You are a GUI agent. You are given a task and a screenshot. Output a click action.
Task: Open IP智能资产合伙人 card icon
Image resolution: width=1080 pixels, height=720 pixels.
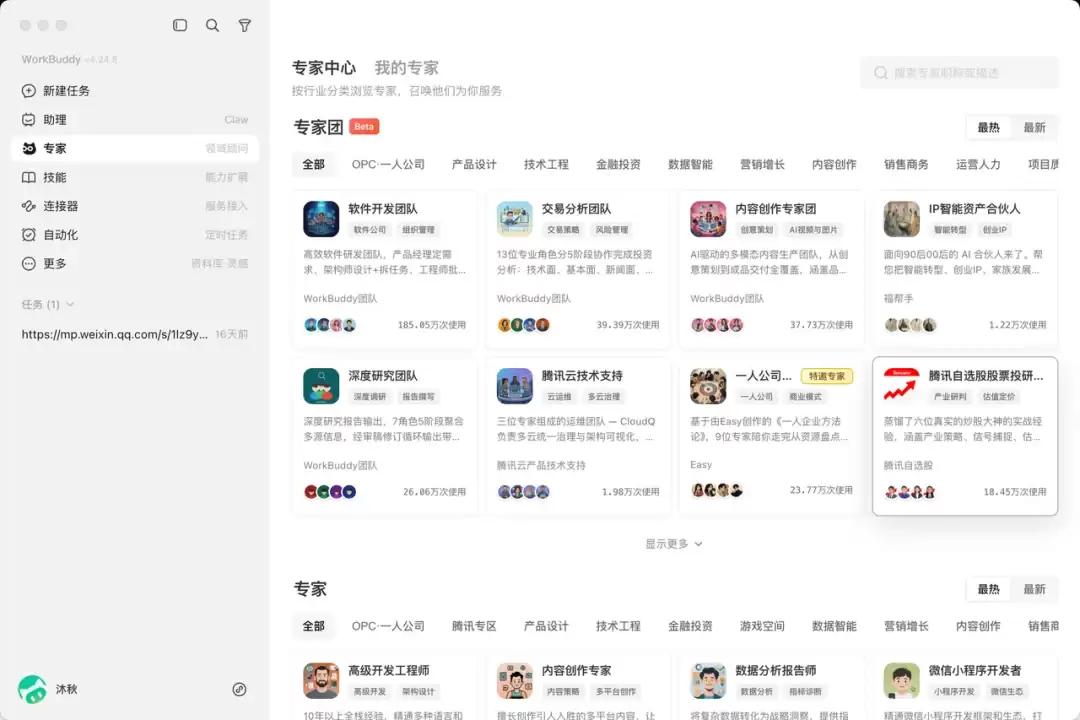point(902,219)
